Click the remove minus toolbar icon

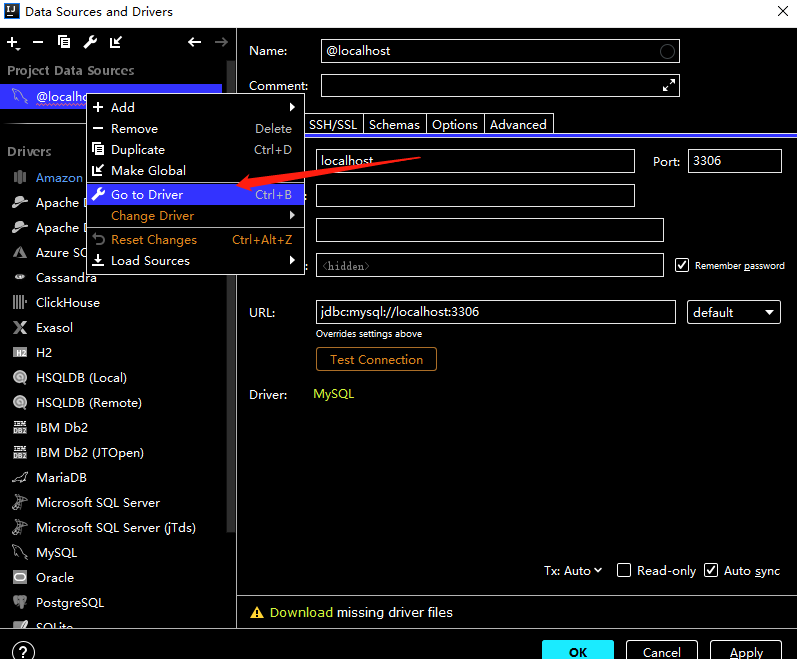pos(38,42)
